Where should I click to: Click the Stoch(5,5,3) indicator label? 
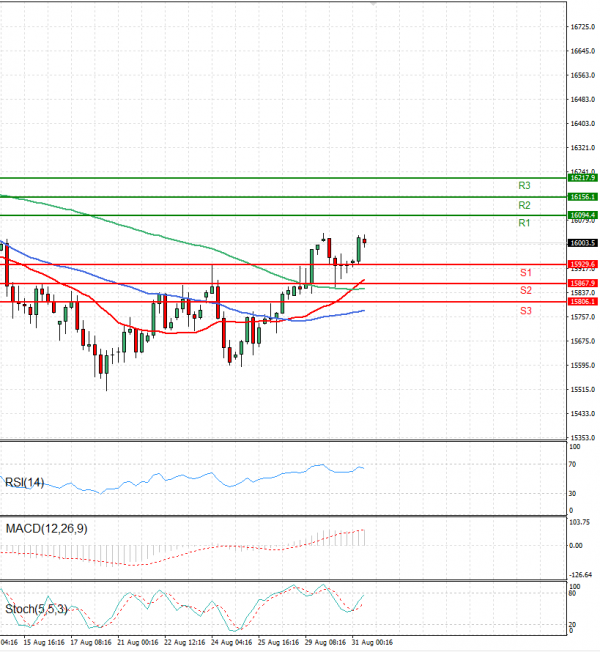pyautogui.click(x=36, y=609)
